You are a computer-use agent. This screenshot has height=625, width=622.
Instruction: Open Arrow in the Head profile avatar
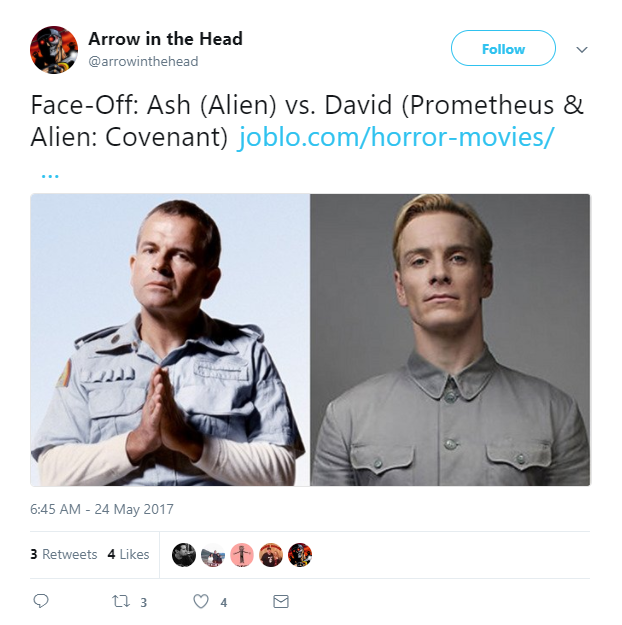[x=54, y=50]
